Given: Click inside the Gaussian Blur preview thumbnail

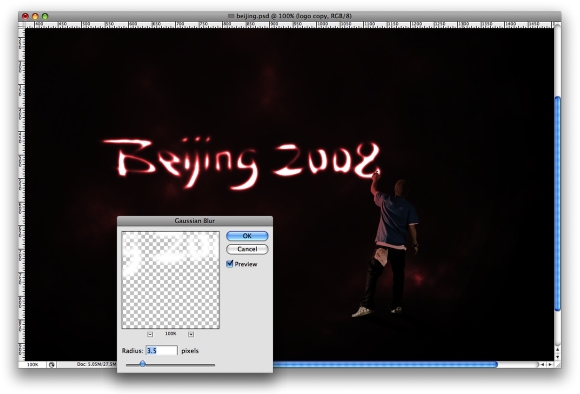Looking at the screenshot, I should tap(171, 280).
